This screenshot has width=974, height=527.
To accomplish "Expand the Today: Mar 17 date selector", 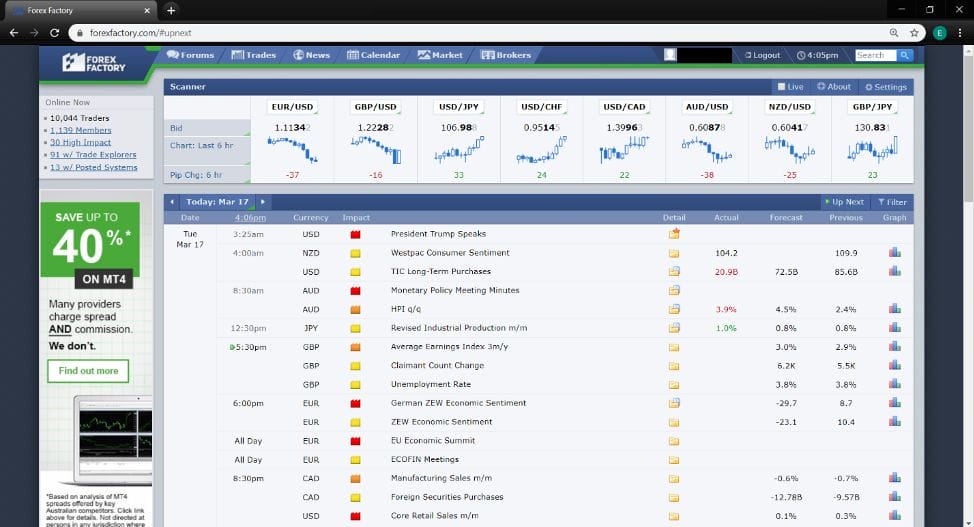I will pyautogui.click(x=217, y=202).
